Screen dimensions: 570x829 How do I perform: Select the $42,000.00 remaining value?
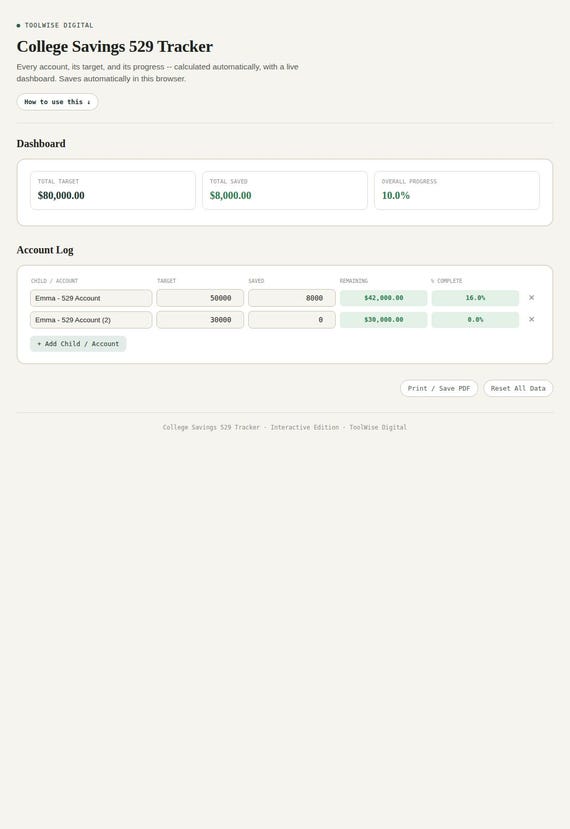(383, 298)
